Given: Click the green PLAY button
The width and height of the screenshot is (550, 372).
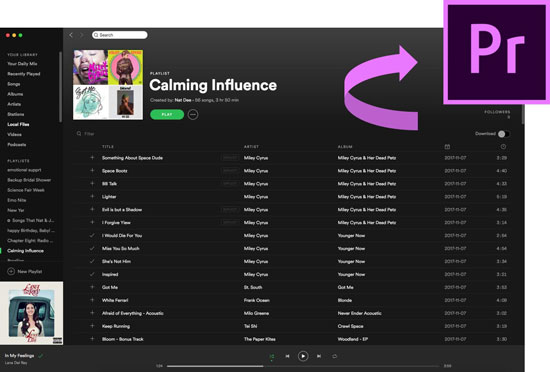Looking at the screenshot, I should coord(167,115).
